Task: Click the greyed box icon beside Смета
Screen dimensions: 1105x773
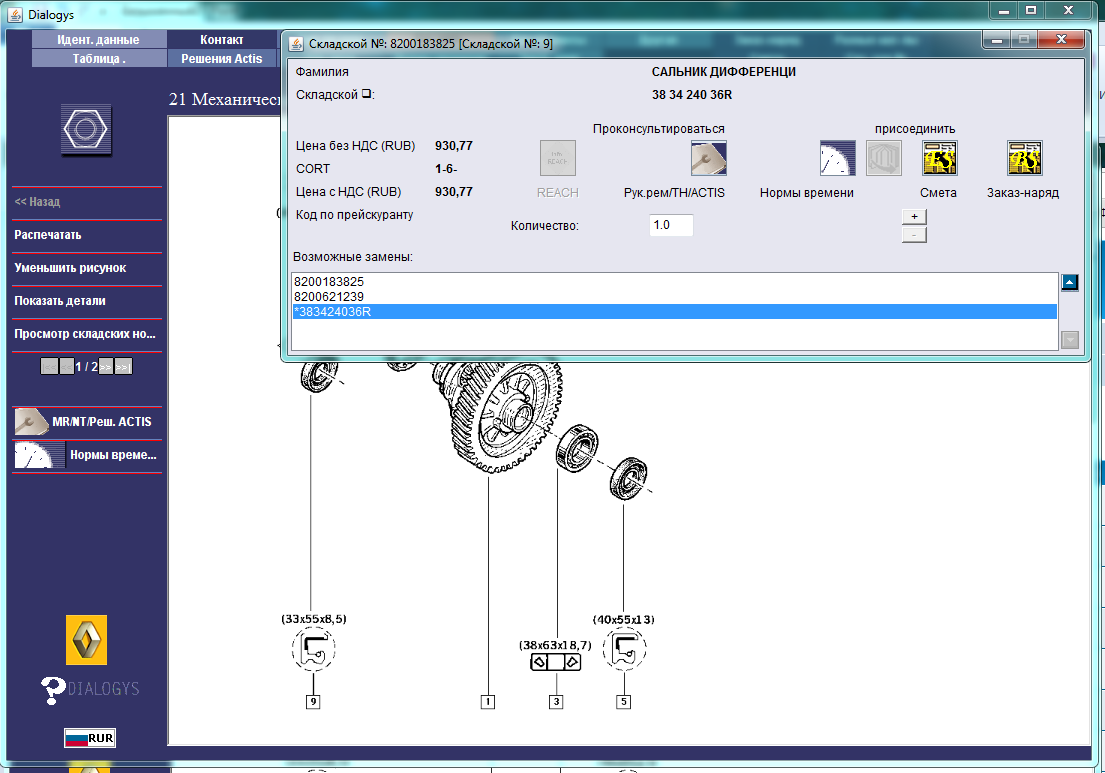Action: pos(884,158)
